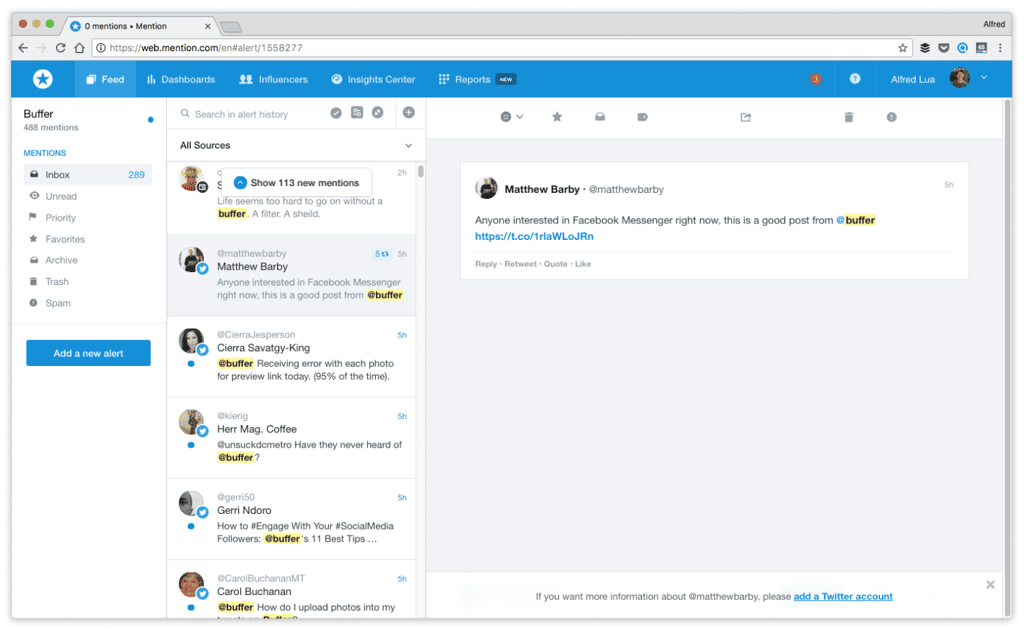Image resolution: width=1024 pixels, height=629 pixels.
Task: Go to the Influencers tab
Action: tap(273, 79)
